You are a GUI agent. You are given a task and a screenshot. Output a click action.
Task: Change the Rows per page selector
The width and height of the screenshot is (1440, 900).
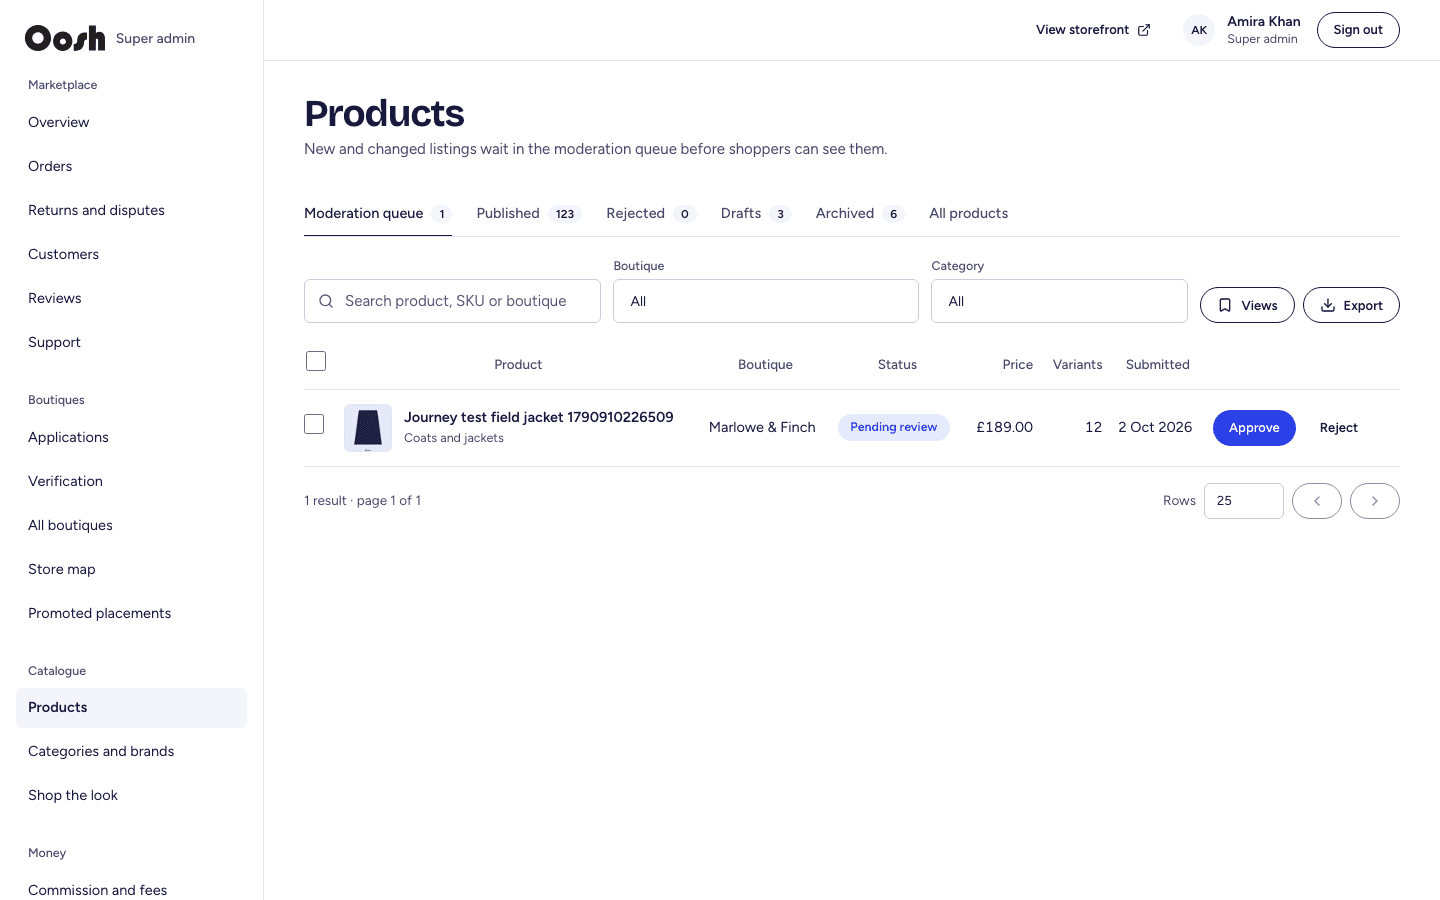pyautogui.click(x=1244, y=501)
